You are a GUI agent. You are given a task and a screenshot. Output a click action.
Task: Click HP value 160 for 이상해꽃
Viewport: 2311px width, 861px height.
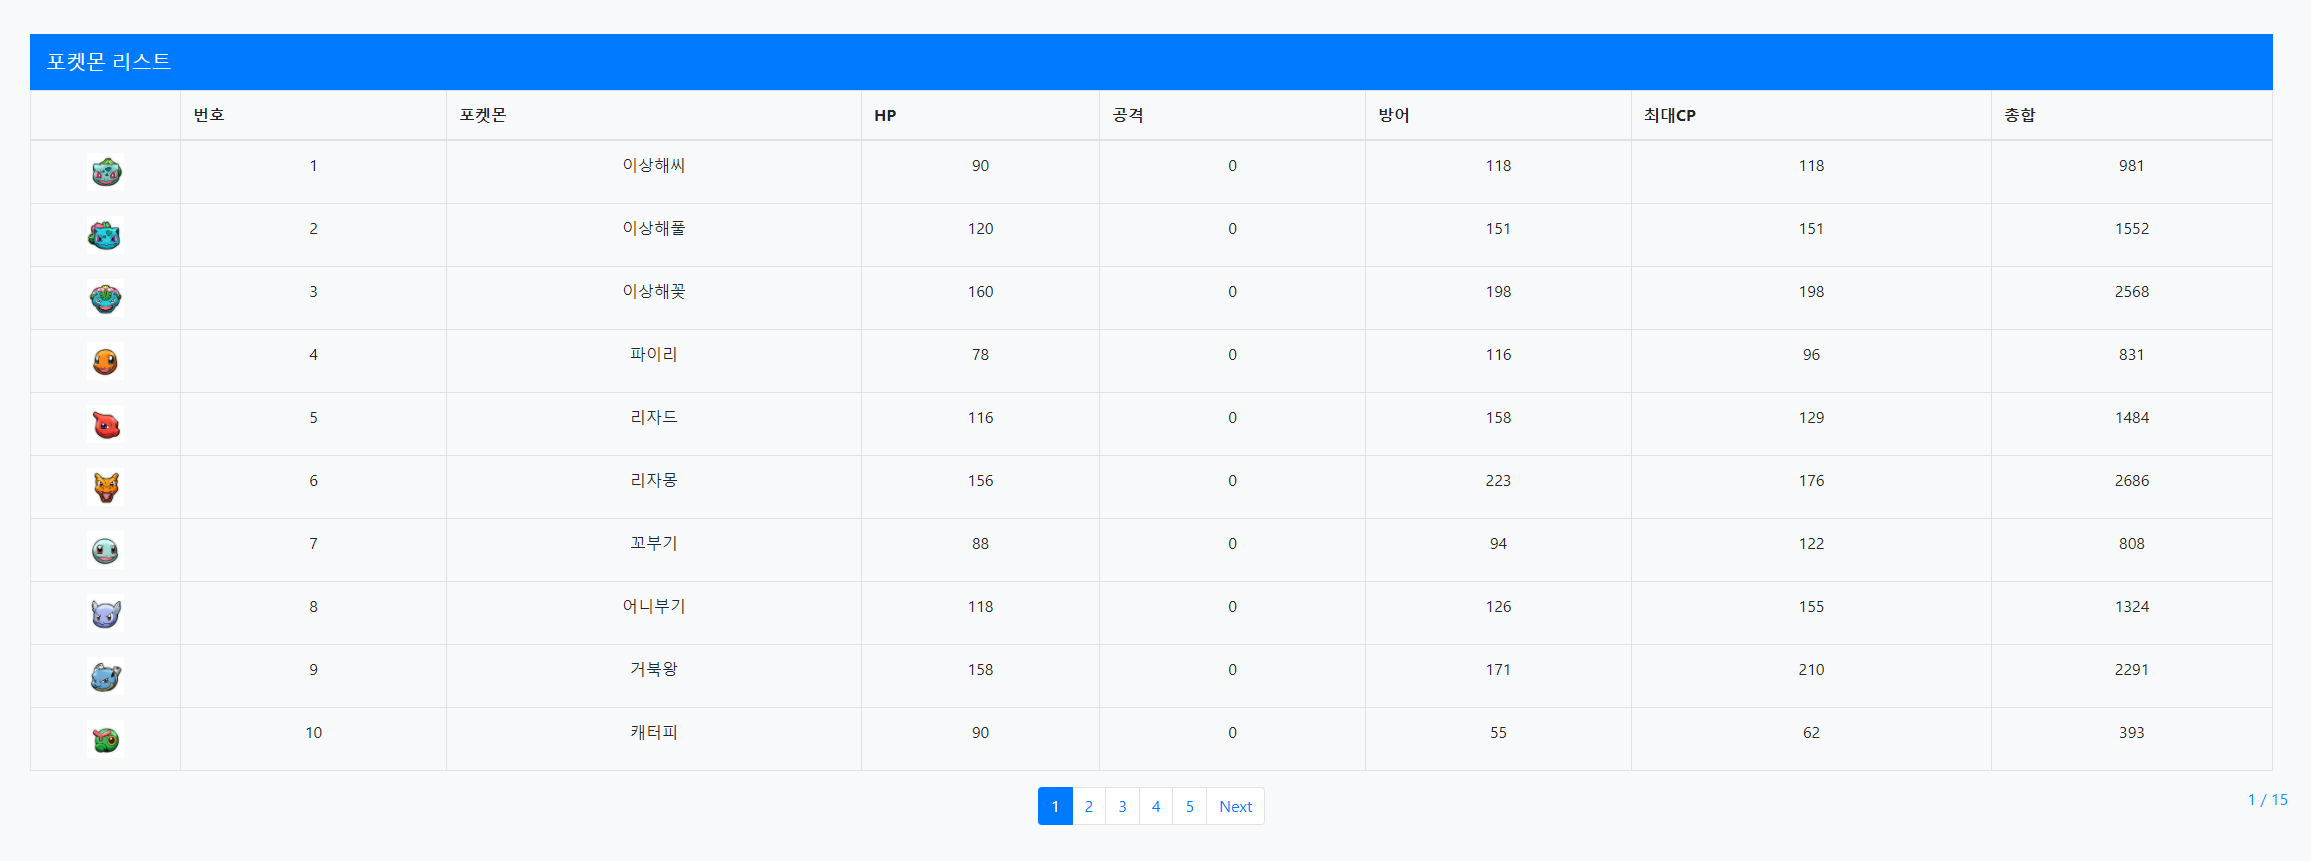(980, 292)
